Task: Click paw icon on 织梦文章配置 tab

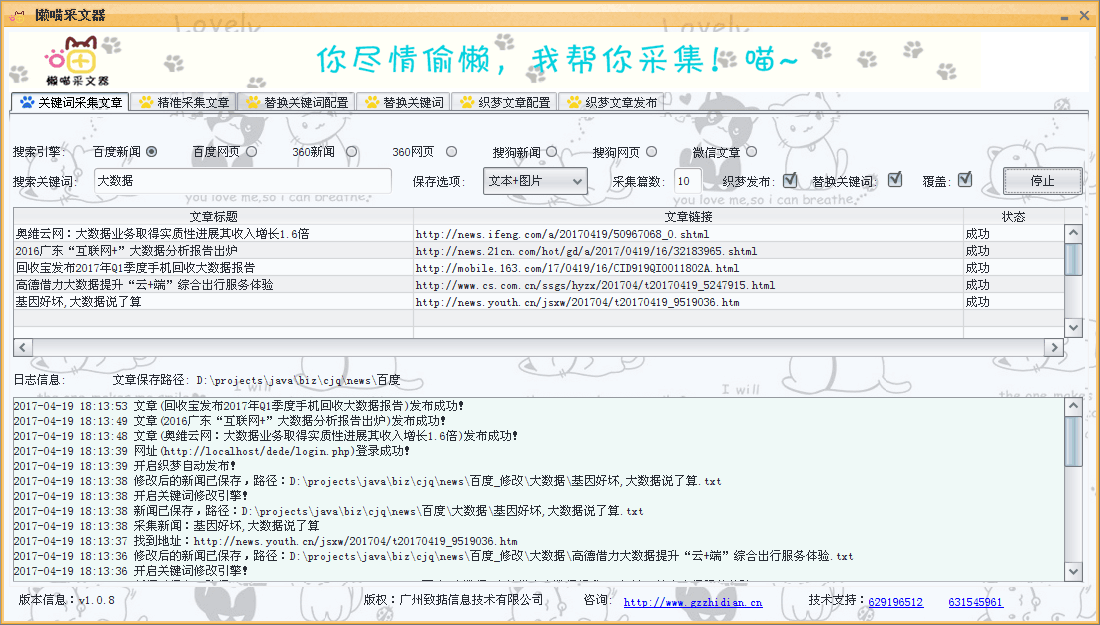Action: click(x=467, y=102)
